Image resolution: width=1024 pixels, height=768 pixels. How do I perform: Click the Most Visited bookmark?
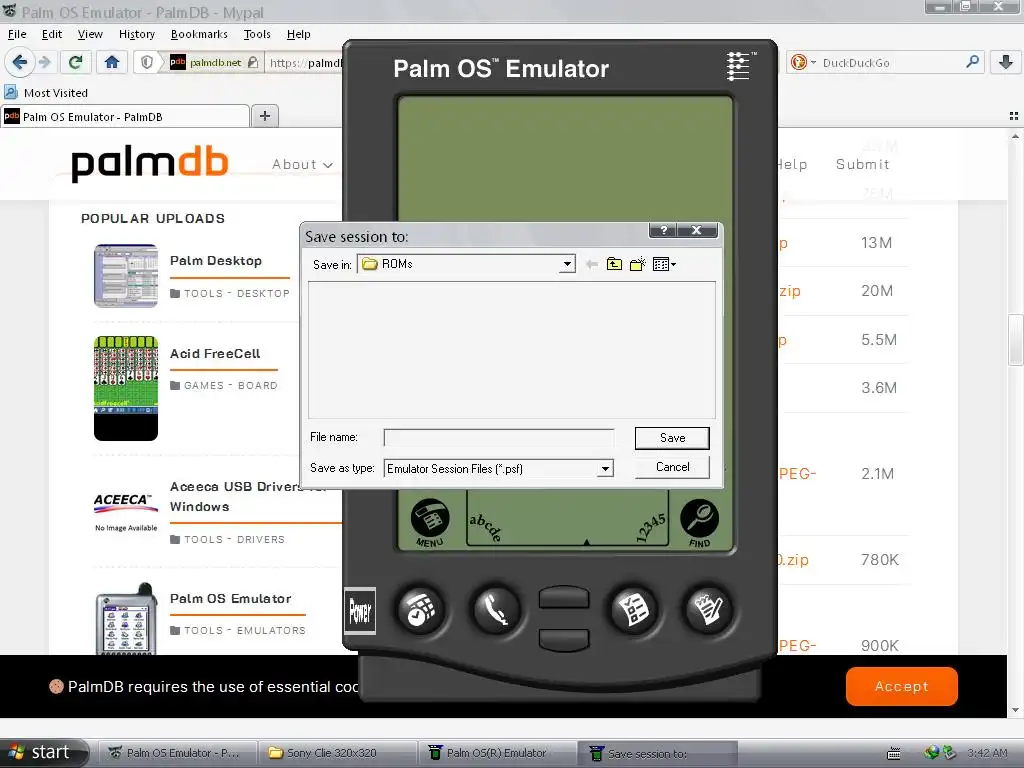tap(46, 92)
